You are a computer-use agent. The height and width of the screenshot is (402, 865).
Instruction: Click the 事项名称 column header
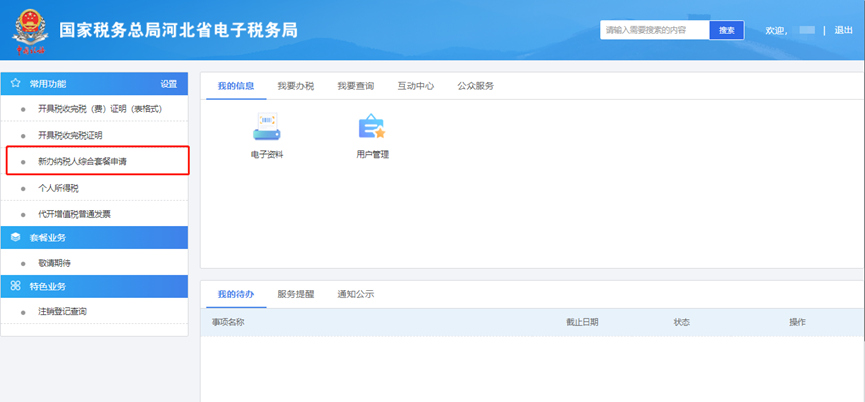228,323
